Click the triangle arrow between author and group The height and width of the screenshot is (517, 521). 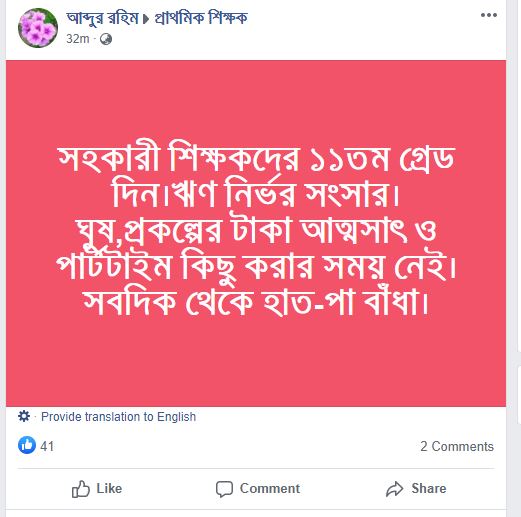point(146,19)
